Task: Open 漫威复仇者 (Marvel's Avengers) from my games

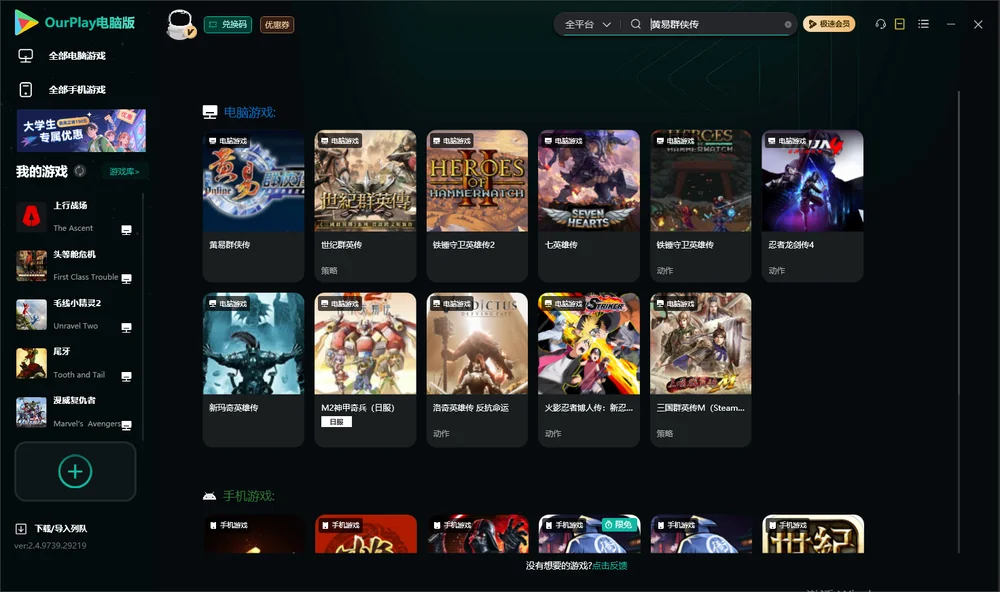Action: click(x=75, y=412)
